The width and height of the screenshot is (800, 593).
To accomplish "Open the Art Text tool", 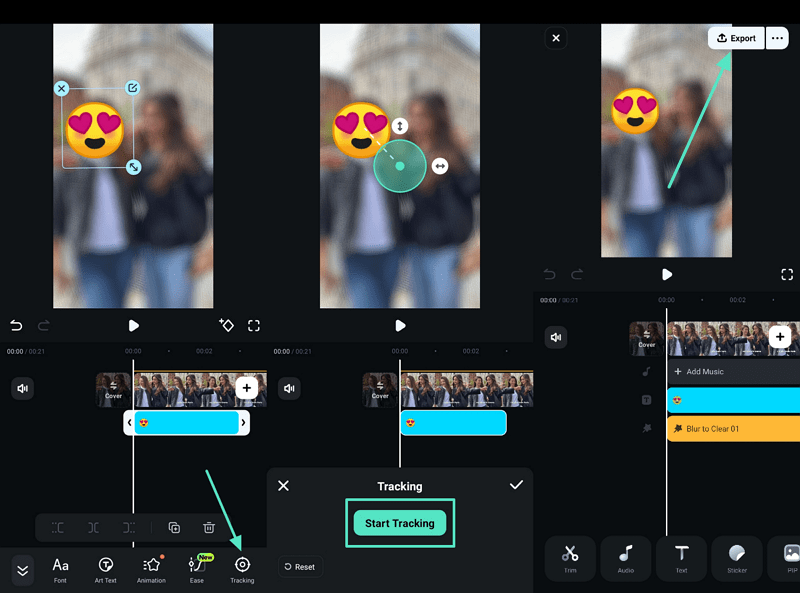I will click(106, 568).
